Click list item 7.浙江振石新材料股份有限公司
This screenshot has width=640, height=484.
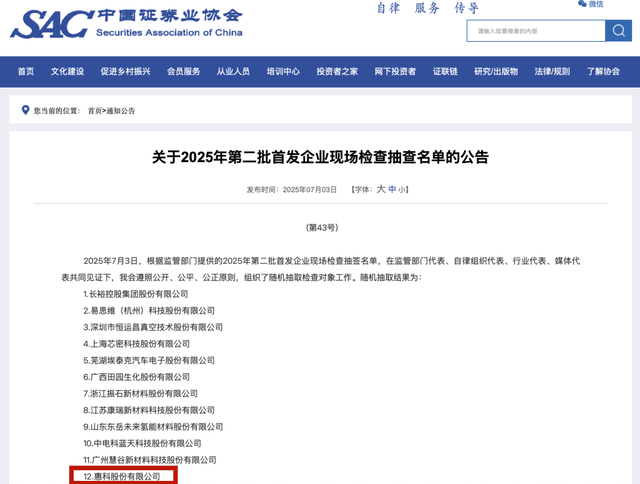coord(141,394)
